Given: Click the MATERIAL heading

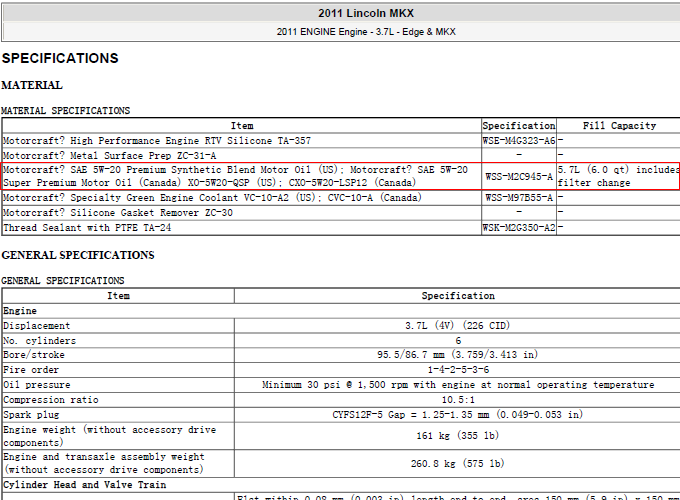Looking at the screenshot, I should tap(32, 85).
